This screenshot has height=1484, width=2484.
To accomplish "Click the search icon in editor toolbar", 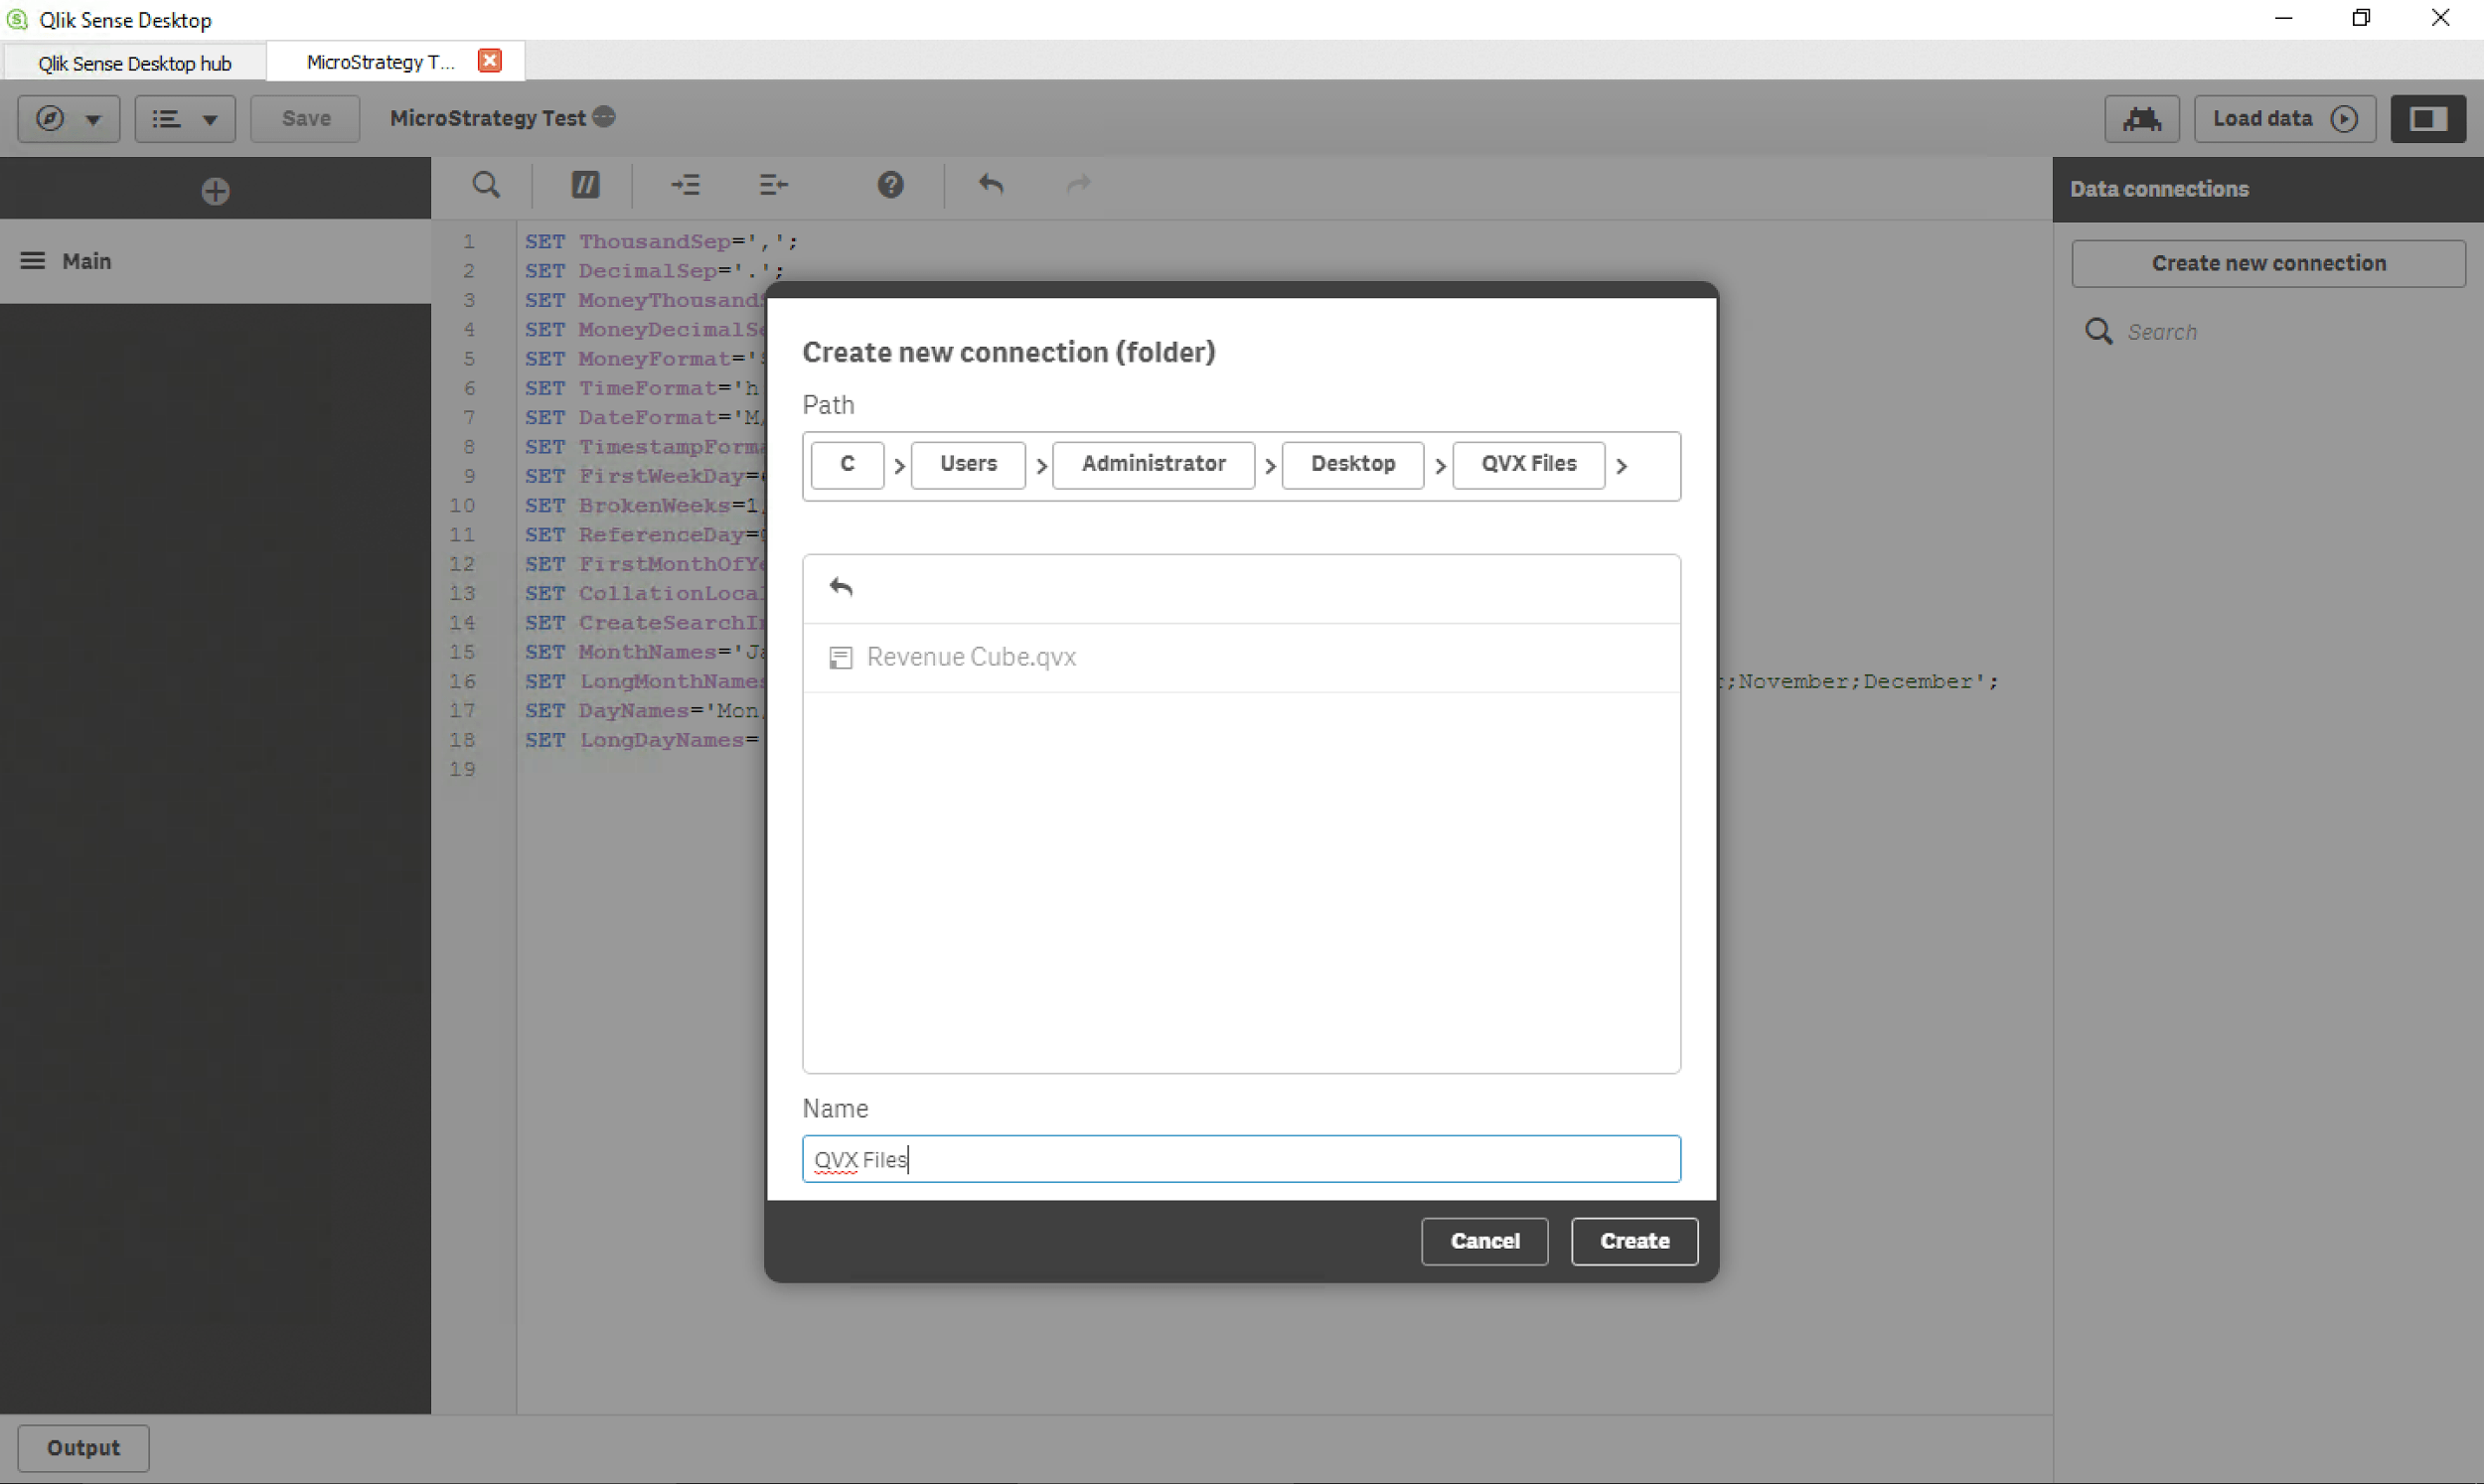I will tap(486, 185).
